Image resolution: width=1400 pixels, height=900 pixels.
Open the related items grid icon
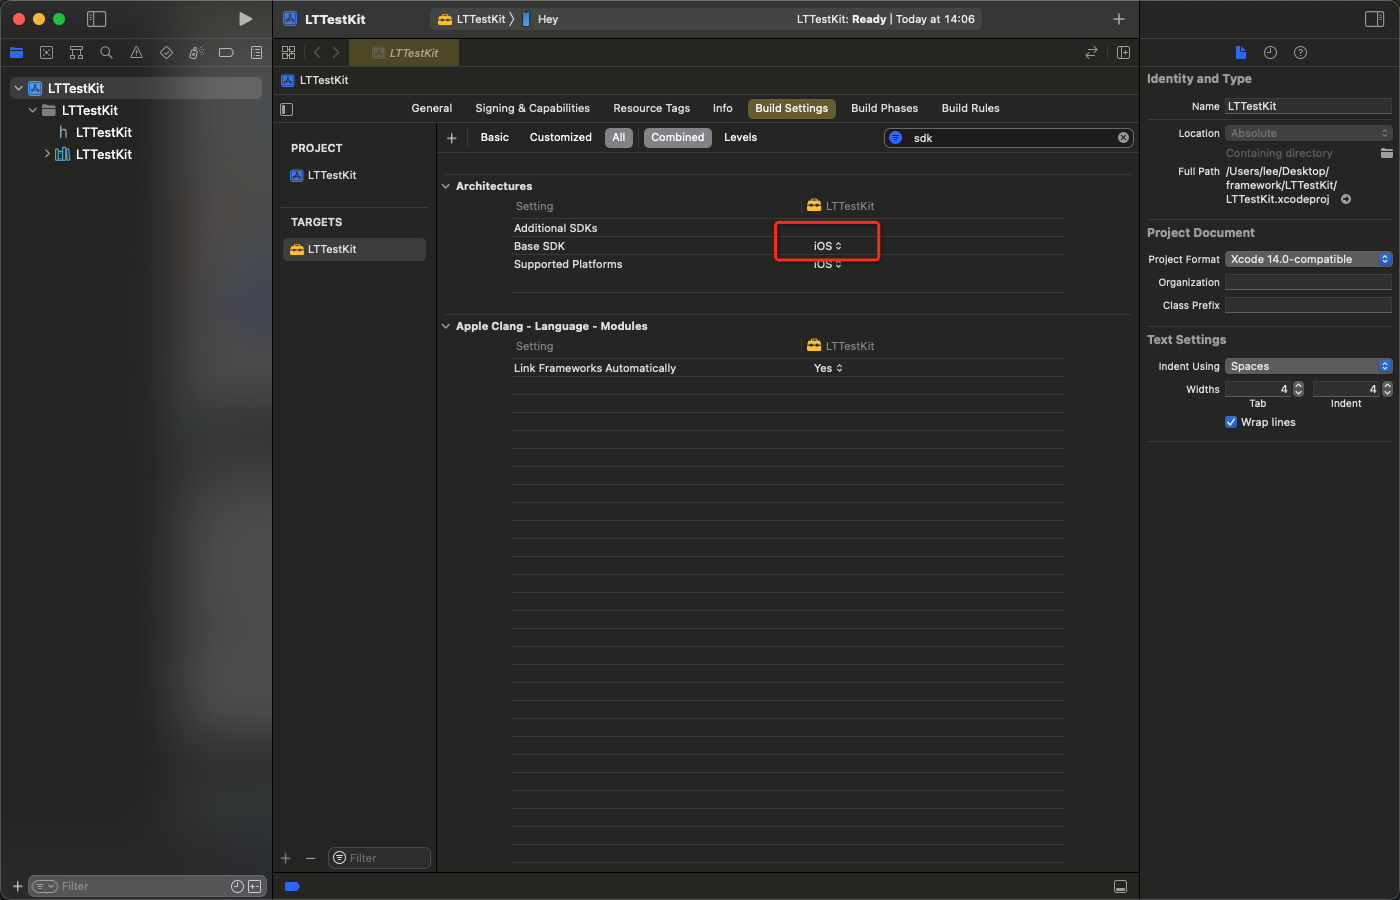(x=288, y=53)
